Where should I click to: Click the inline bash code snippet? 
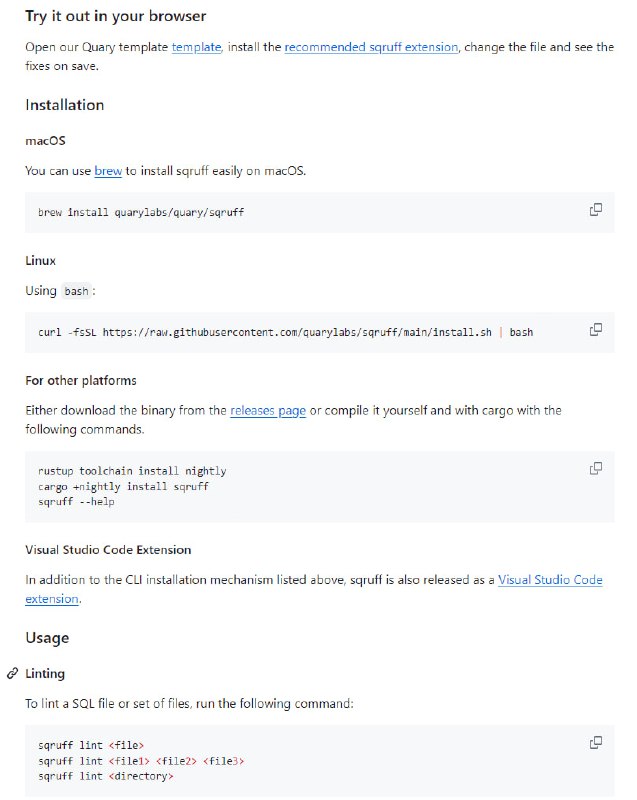coord(76,290)
